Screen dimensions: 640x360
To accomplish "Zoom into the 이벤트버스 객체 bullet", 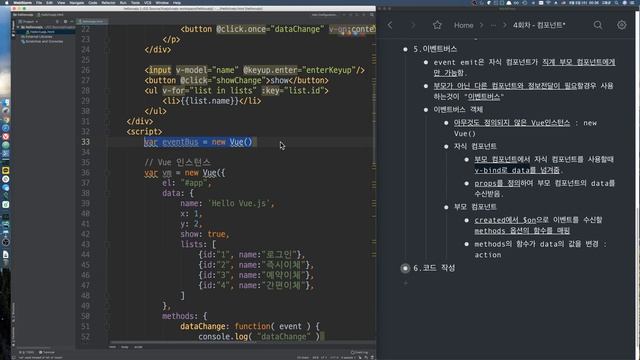I will 426,110.
